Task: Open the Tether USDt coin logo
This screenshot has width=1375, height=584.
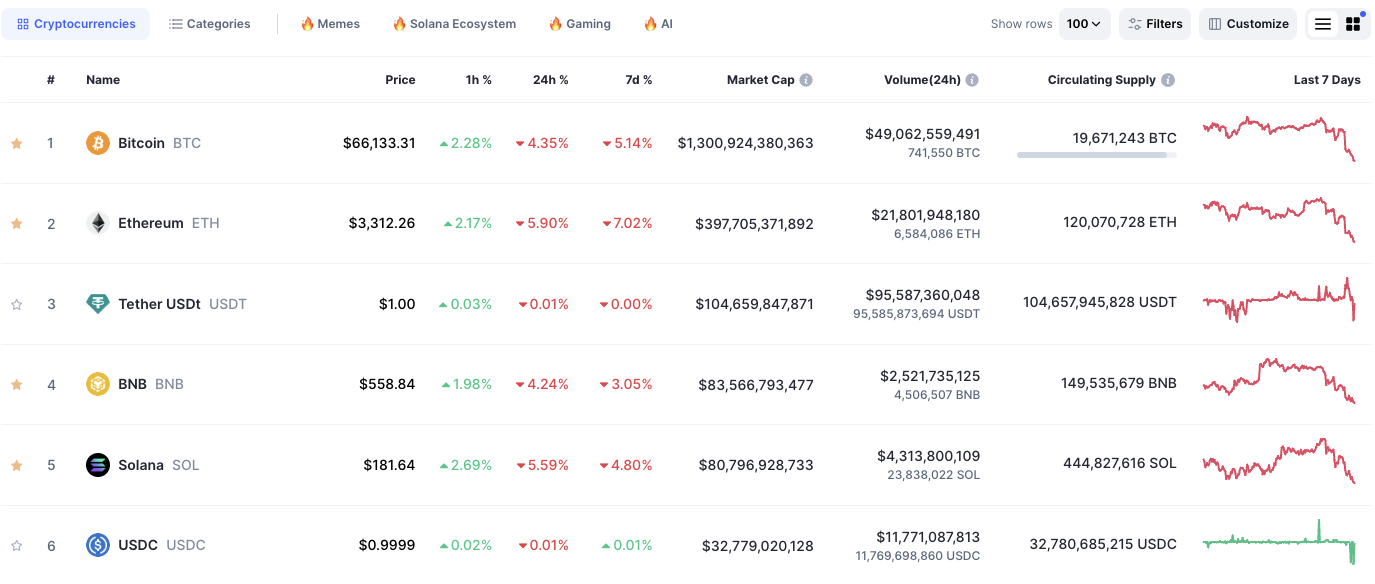Action: [x=97, y=304]
